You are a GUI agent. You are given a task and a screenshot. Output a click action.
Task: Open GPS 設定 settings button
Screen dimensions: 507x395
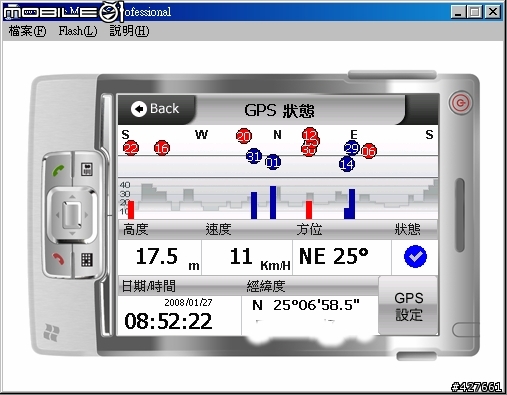point(408,306)
